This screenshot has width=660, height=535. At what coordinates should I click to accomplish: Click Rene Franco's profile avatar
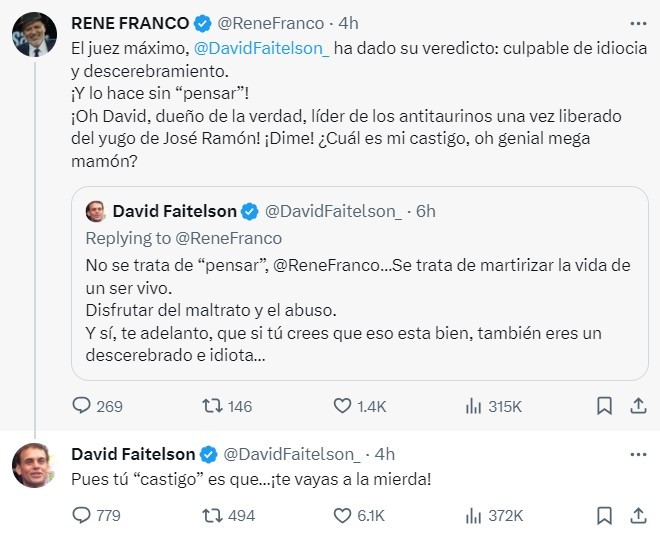pyautogui.click(x=33, y=37)
